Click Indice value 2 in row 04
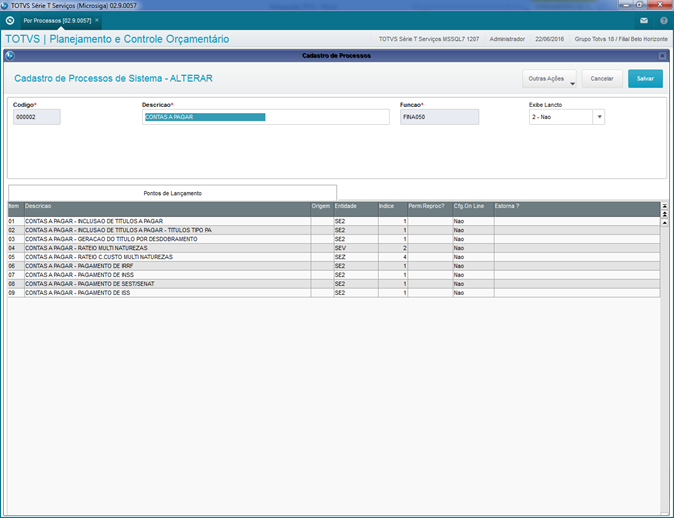Screen dimensions: 674x518 click(393, 248)
